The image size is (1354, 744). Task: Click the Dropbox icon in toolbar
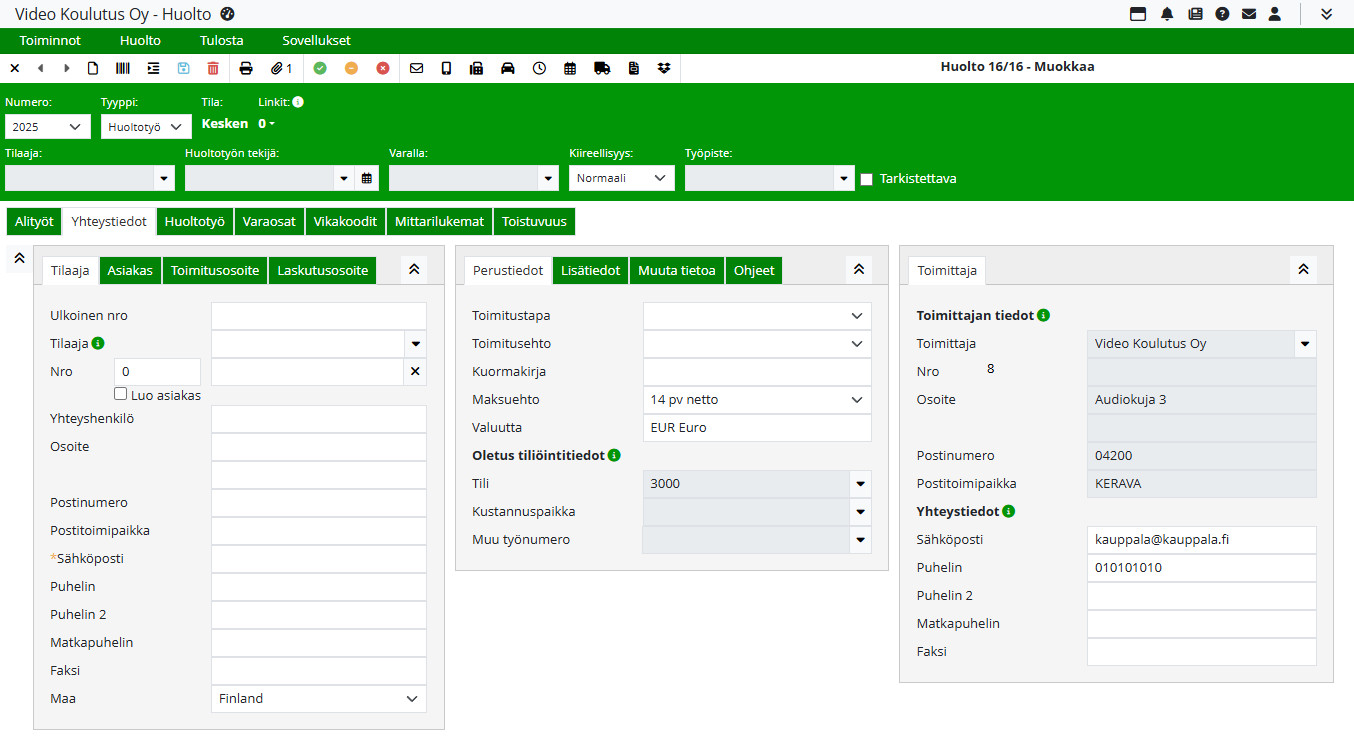pos(665,68)
